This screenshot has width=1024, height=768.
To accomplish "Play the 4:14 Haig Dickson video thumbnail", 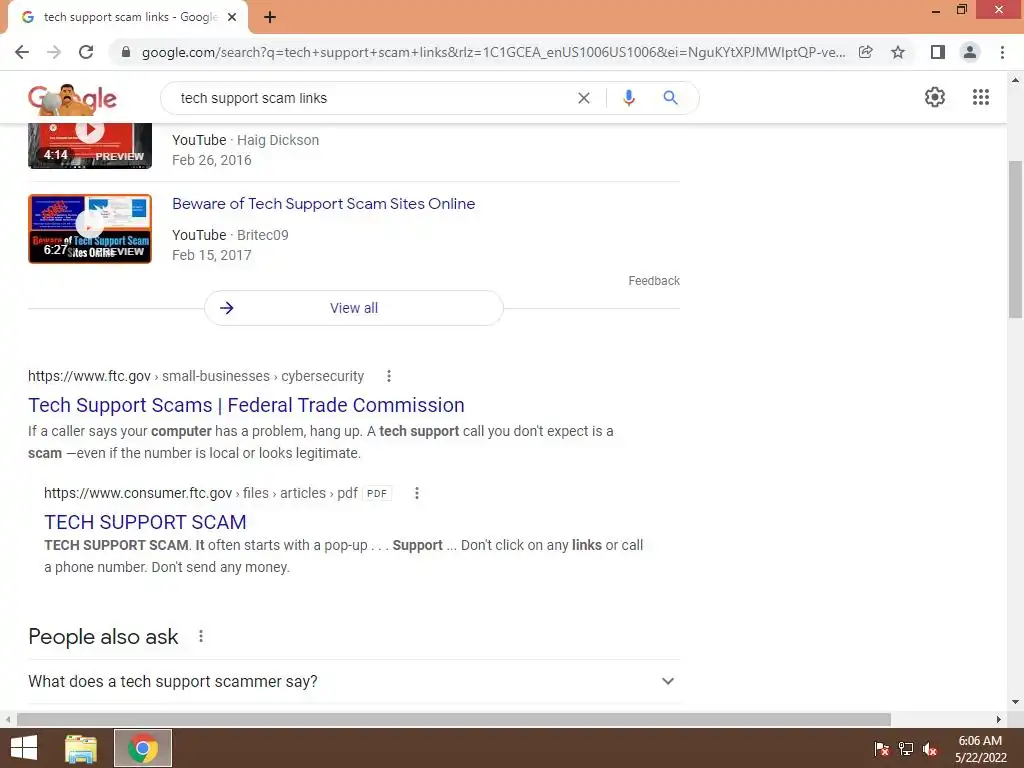I will pyautogui.click(x=90, y=146).
